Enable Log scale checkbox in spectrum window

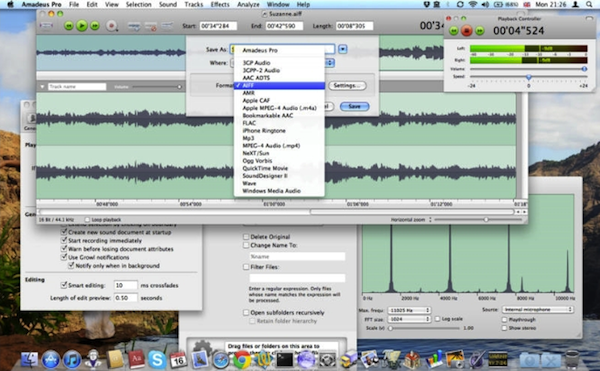(x=437, y=319)
